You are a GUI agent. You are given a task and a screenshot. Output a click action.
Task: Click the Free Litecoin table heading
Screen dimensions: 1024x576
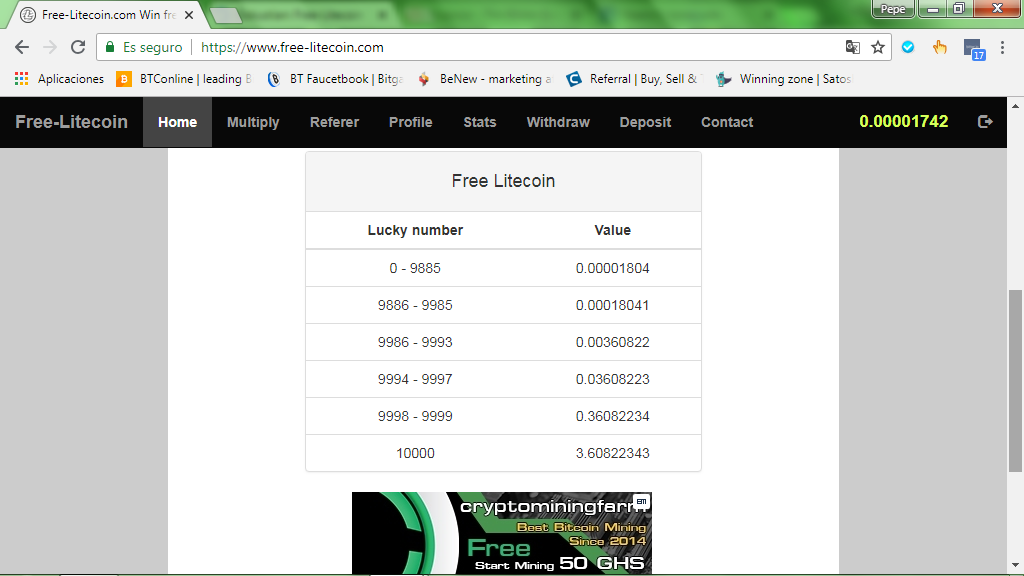tap(504, 181)
